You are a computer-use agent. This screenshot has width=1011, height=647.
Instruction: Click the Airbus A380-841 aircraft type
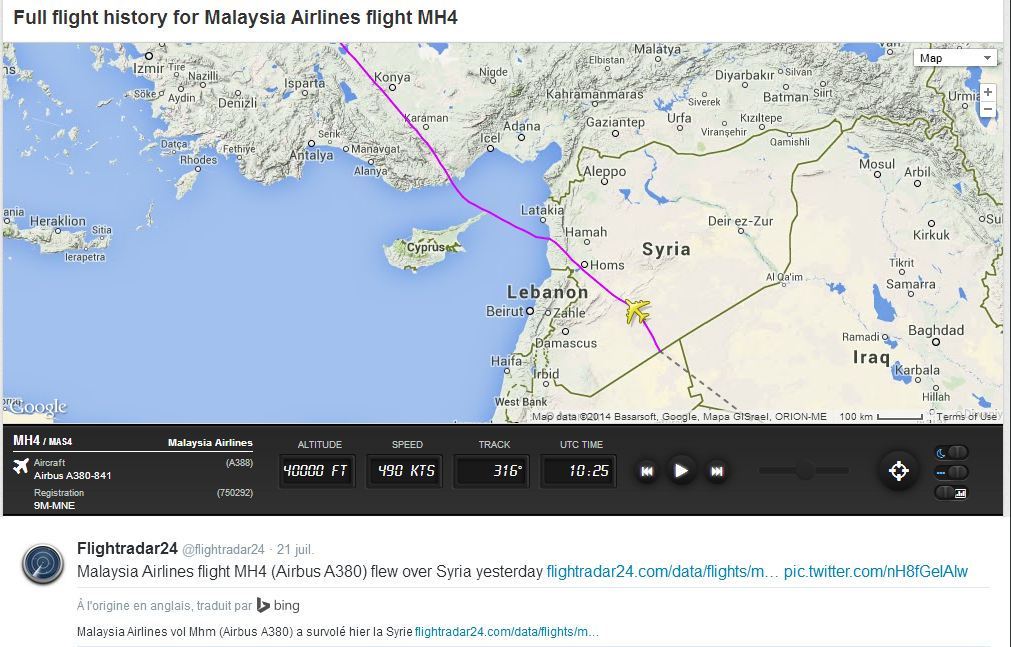click(73, 475)
